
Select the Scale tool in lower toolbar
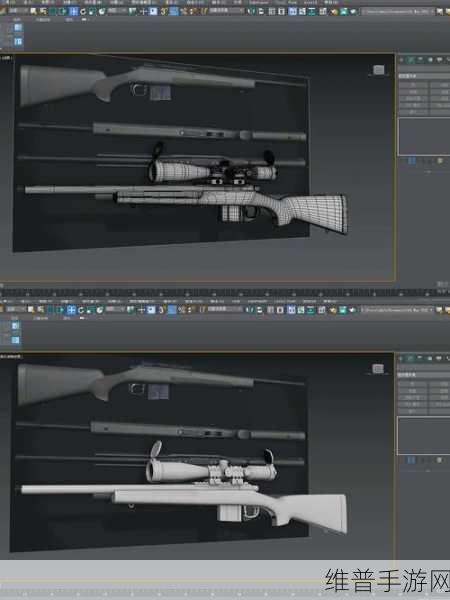[x=89, y=310]
